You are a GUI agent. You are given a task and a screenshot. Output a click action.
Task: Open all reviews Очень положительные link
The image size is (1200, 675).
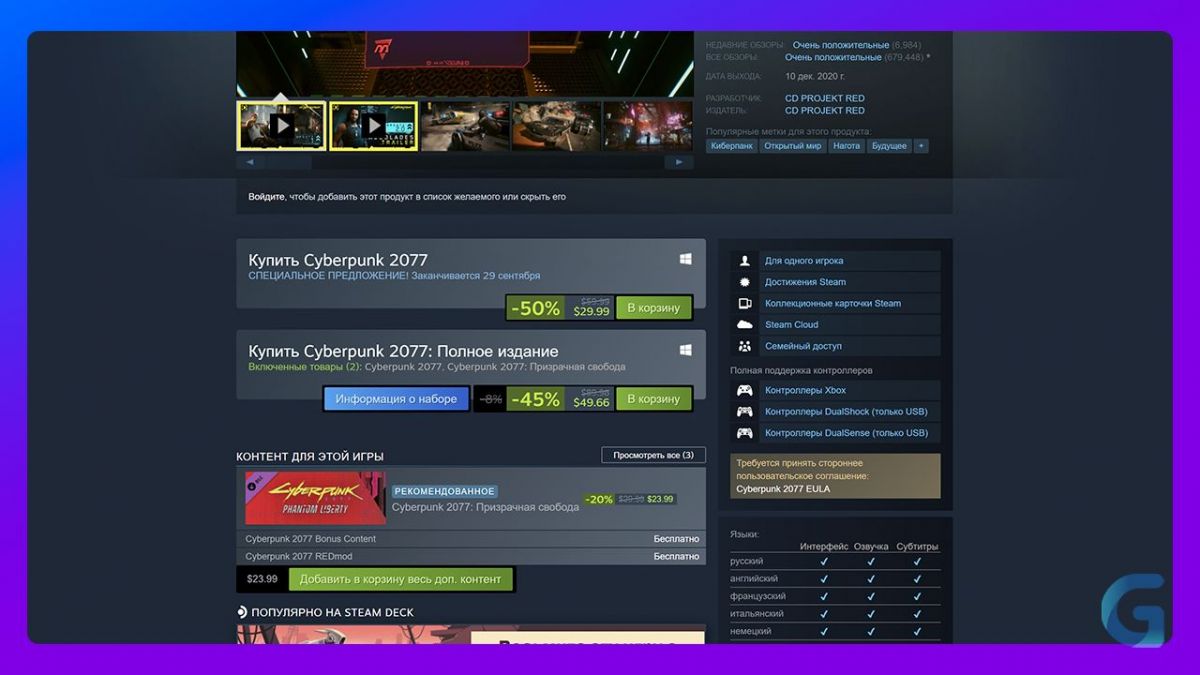click(833, 57)
